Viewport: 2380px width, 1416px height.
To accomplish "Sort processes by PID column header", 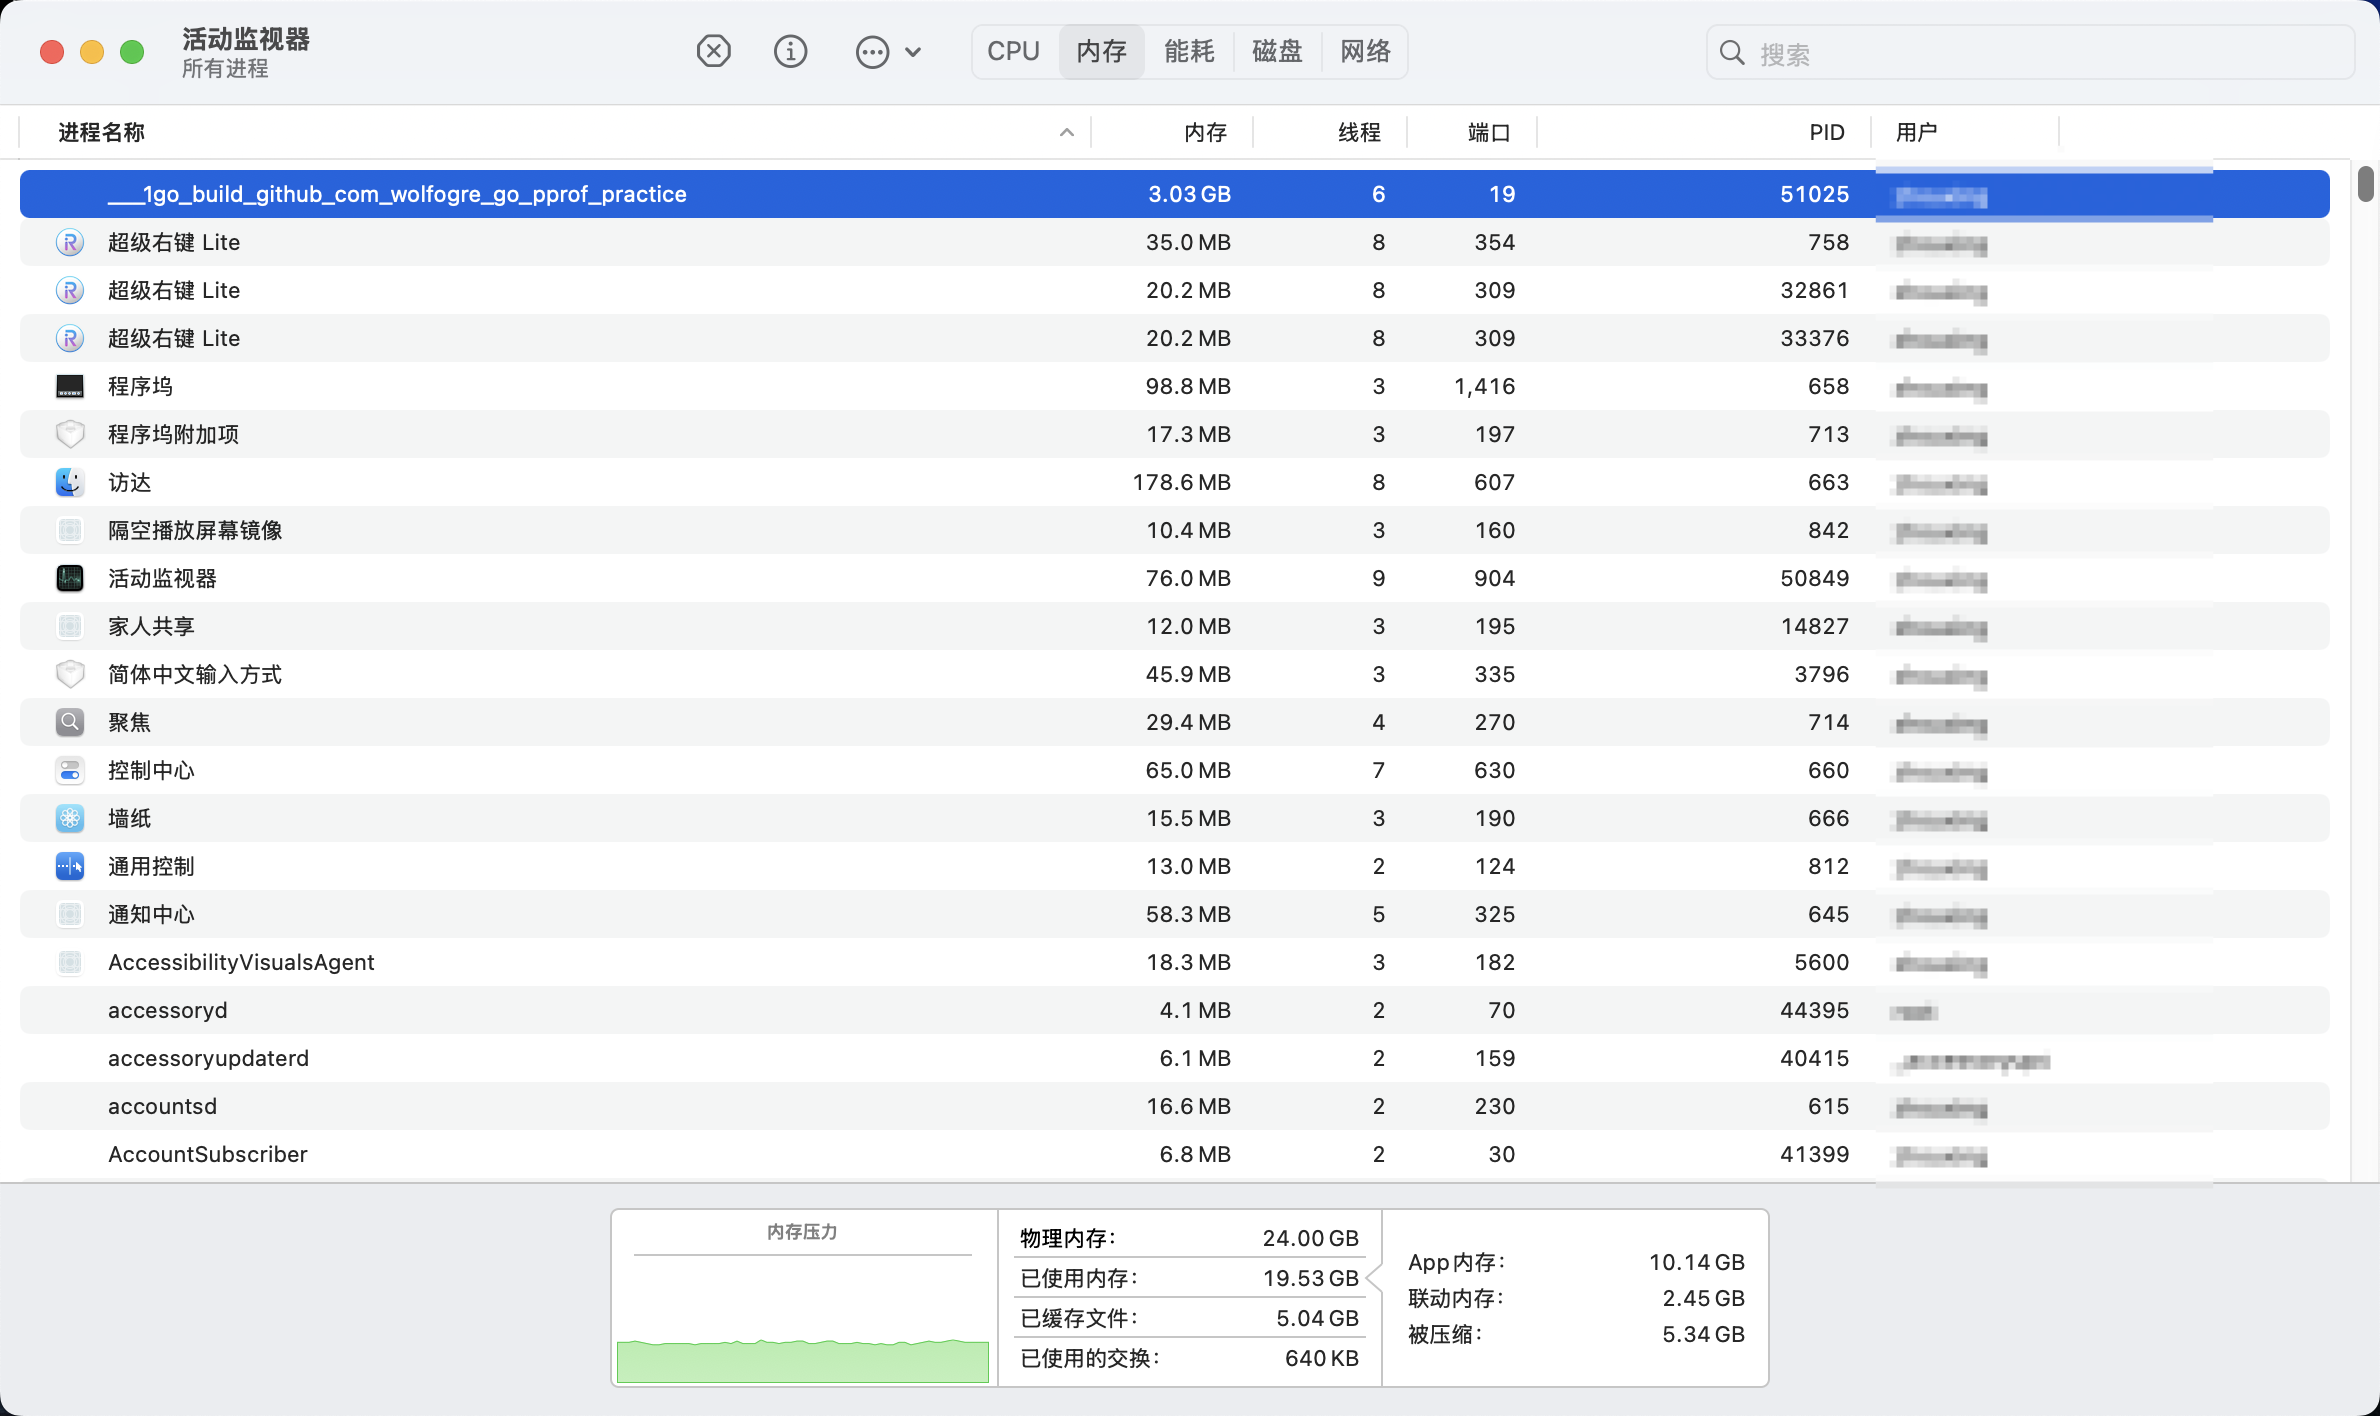I will tap(1826, 132).
